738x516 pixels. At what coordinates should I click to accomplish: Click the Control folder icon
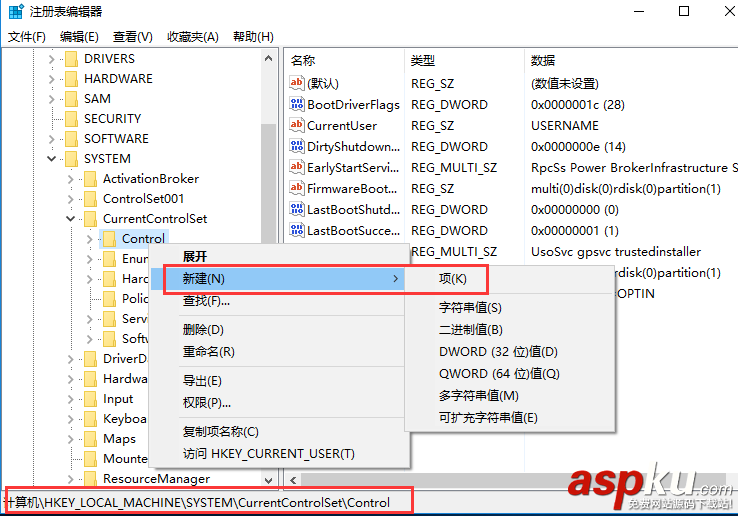(109, 239)
